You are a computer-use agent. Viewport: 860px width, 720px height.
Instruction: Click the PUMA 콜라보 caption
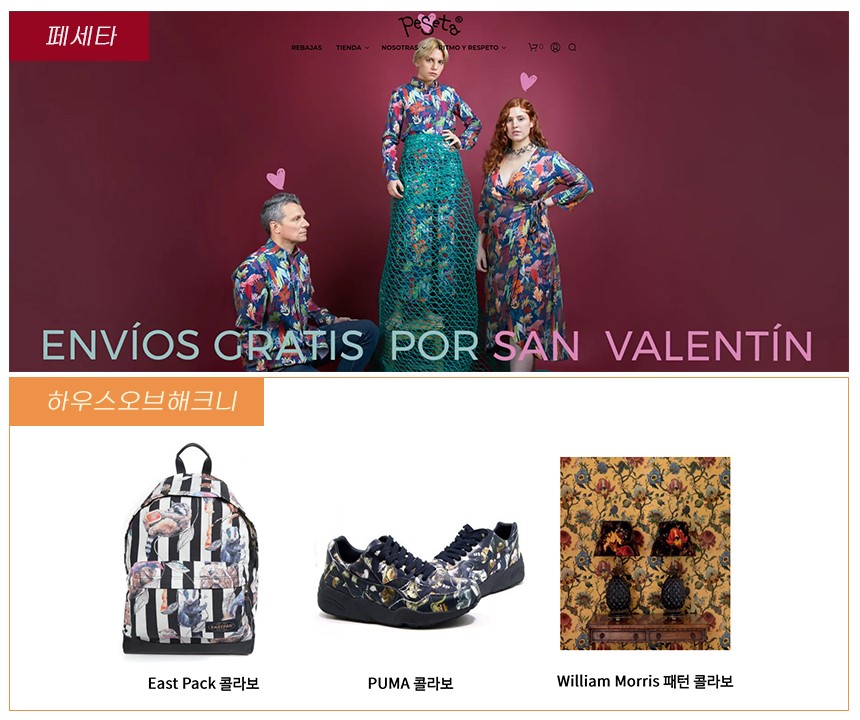[410, 683]
